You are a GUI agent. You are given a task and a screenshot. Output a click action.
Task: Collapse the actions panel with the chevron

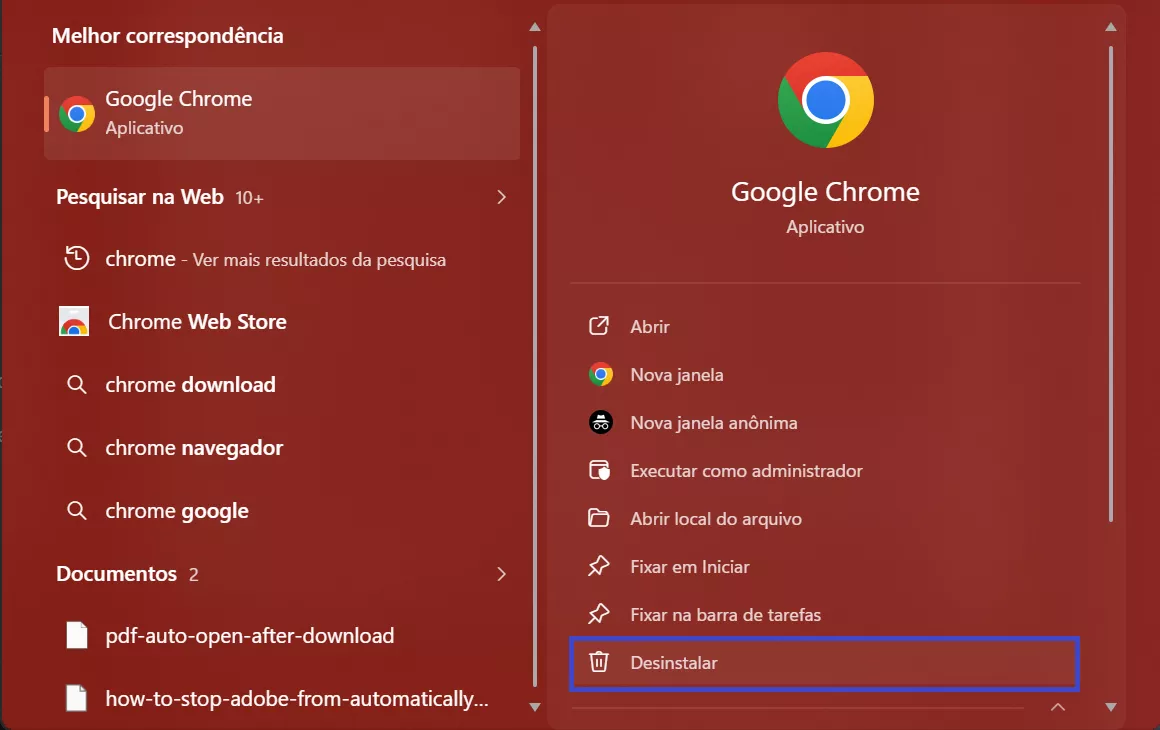pos(1058,707)
